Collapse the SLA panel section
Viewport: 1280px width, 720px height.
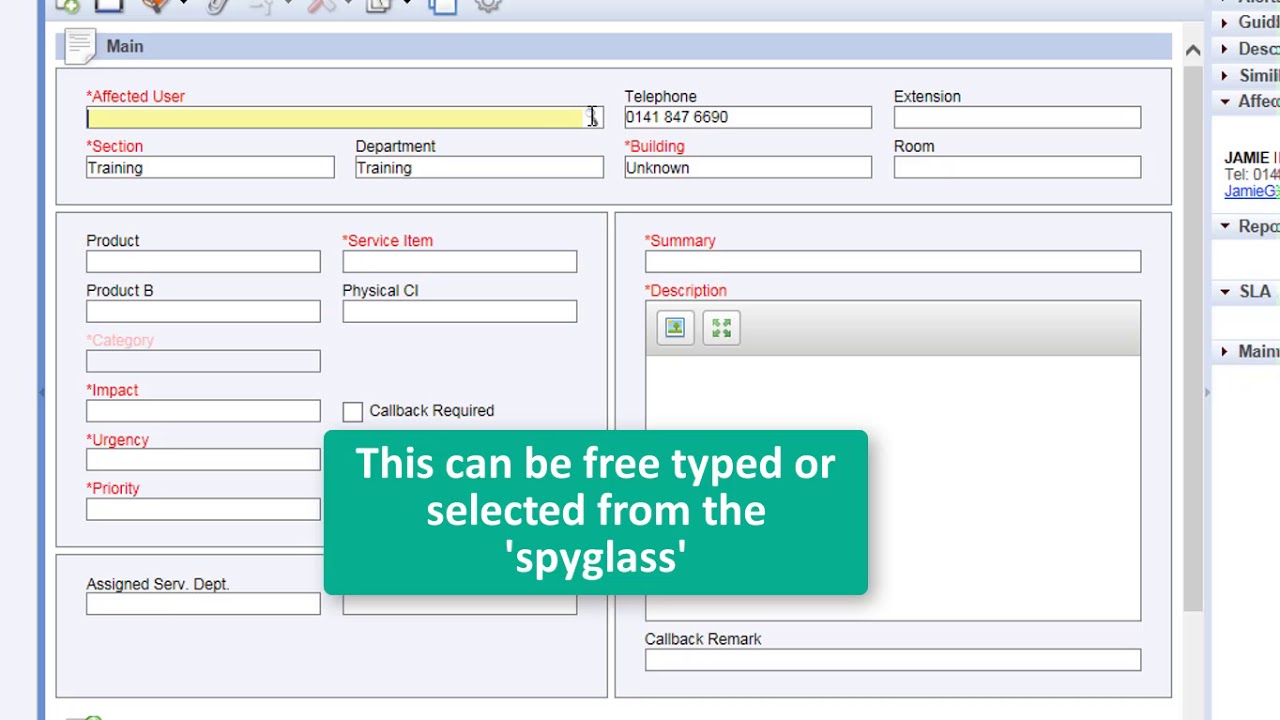point(1225,291)
